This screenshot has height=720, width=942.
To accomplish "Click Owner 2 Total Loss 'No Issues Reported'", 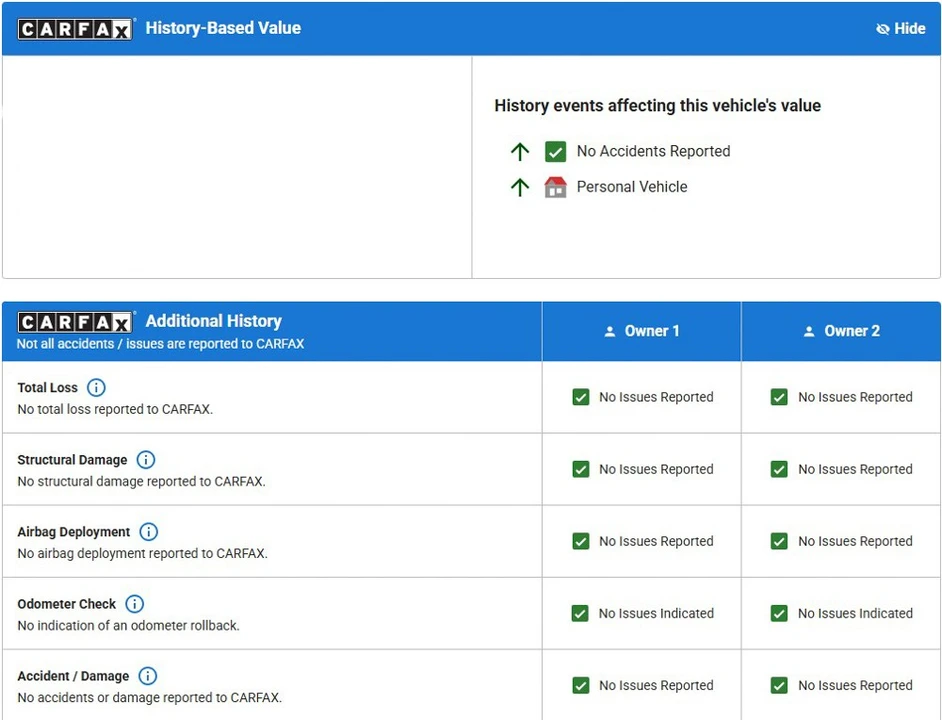I will pyautogui.click(x=855, y=397).
